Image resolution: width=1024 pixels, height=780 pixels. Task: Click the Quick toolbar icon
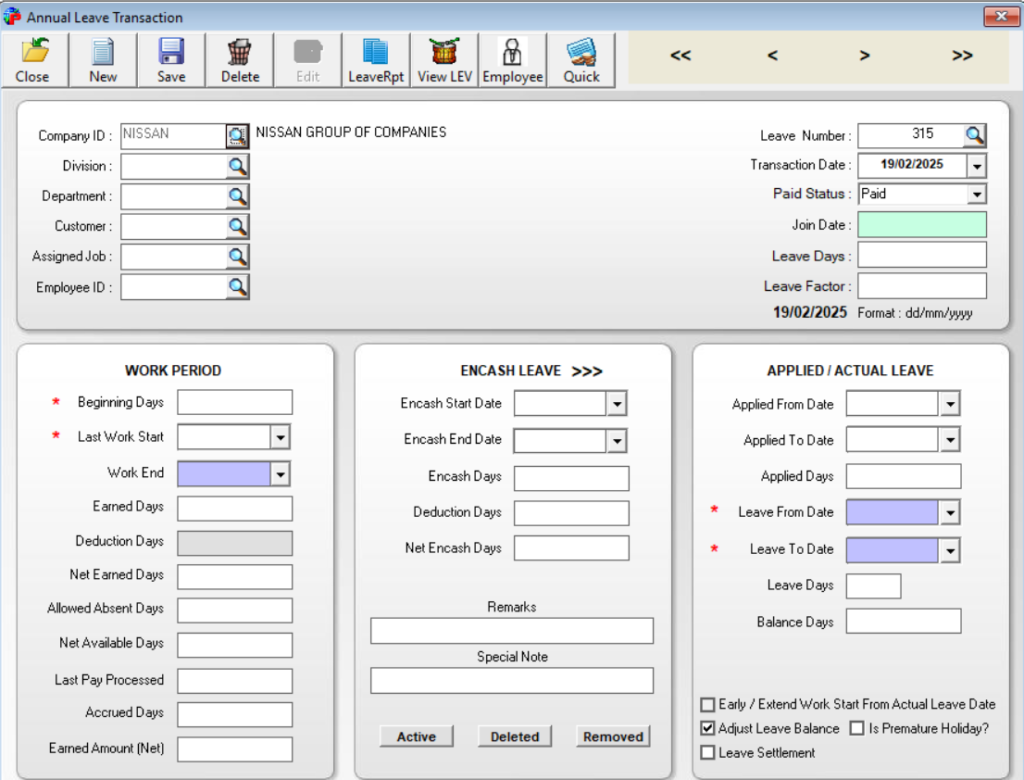tap(580, 58)
